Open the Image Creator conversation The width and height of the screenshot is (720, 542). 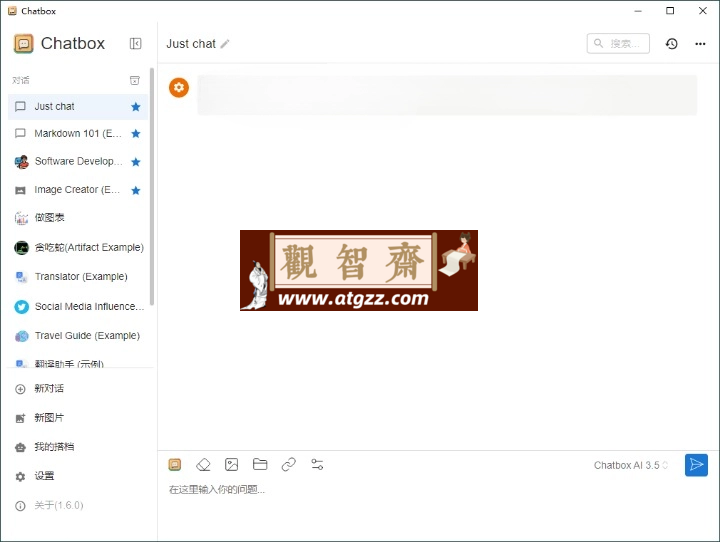(x=78, y=190)
